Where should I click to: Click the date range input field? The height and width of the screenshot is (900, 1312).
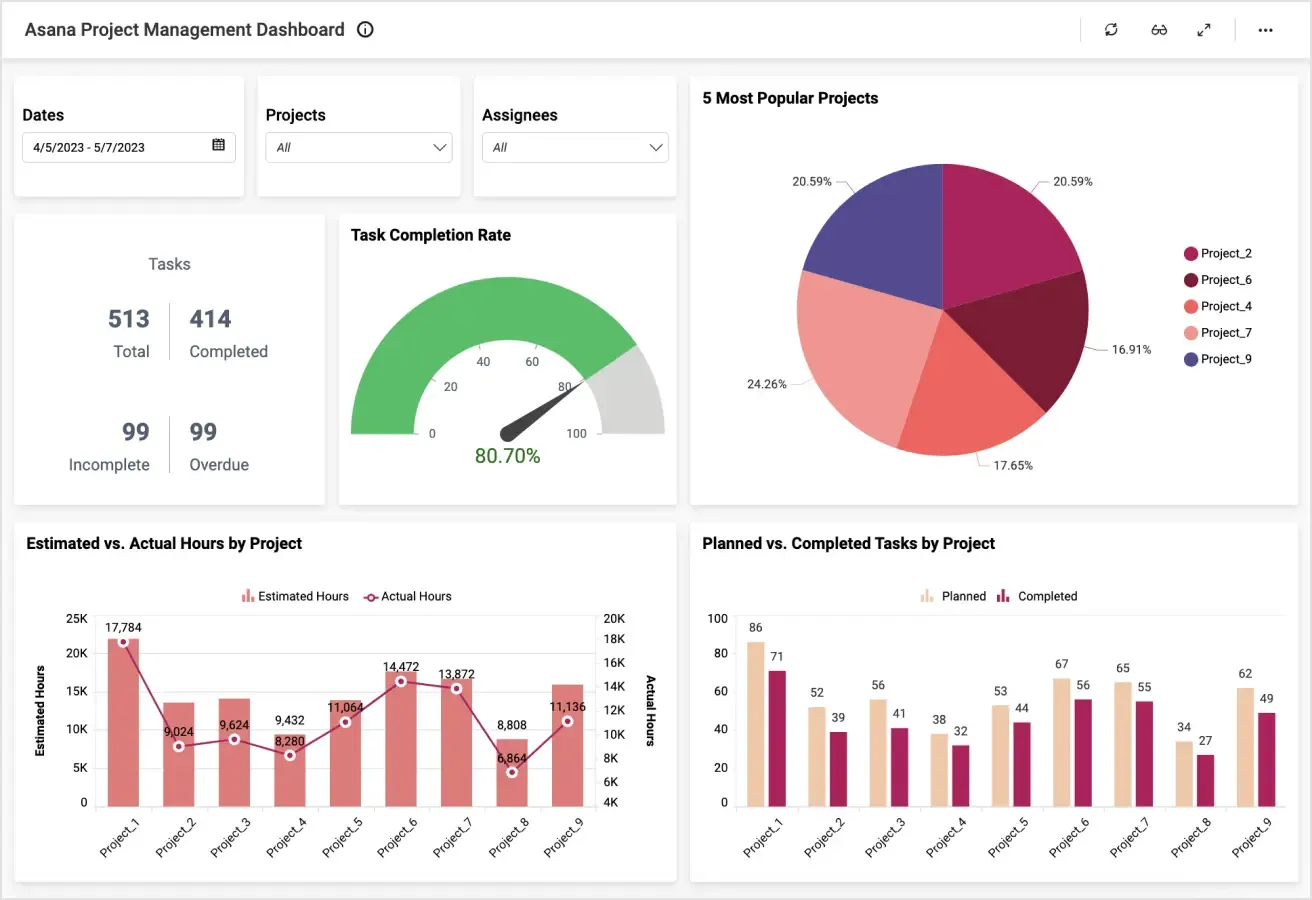(x=110, y=147)
